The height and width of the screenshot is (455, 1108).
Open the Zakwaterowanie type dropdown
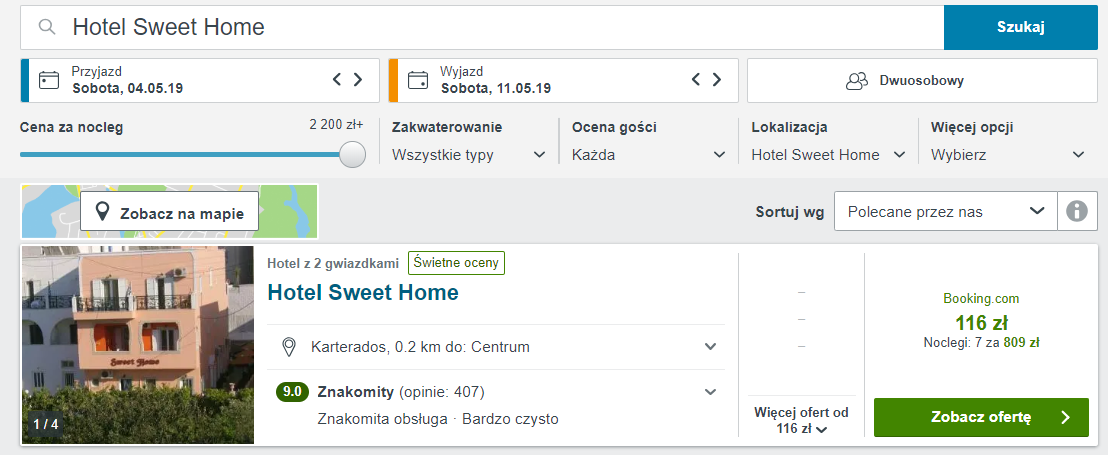pos(469,155)
